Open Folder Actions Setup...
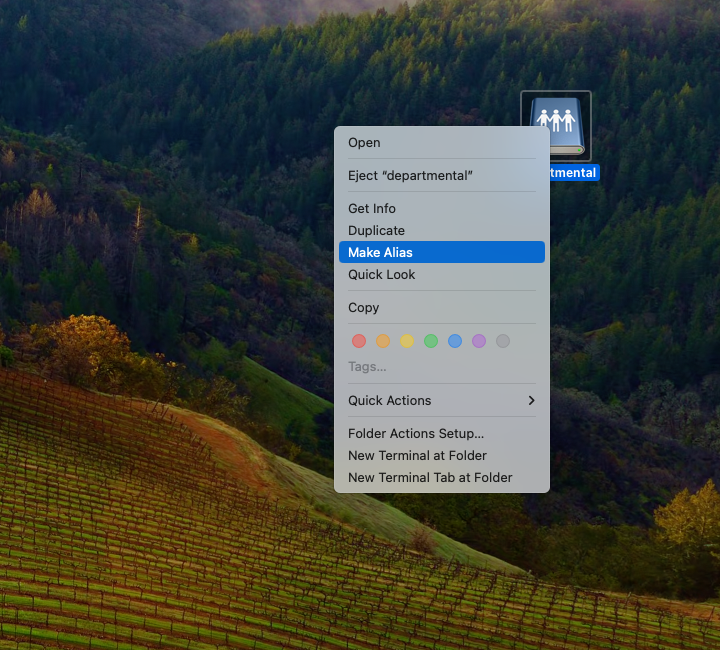Image resolution: width=720 pixels, height=650 pixels. [x=416, y=434]
